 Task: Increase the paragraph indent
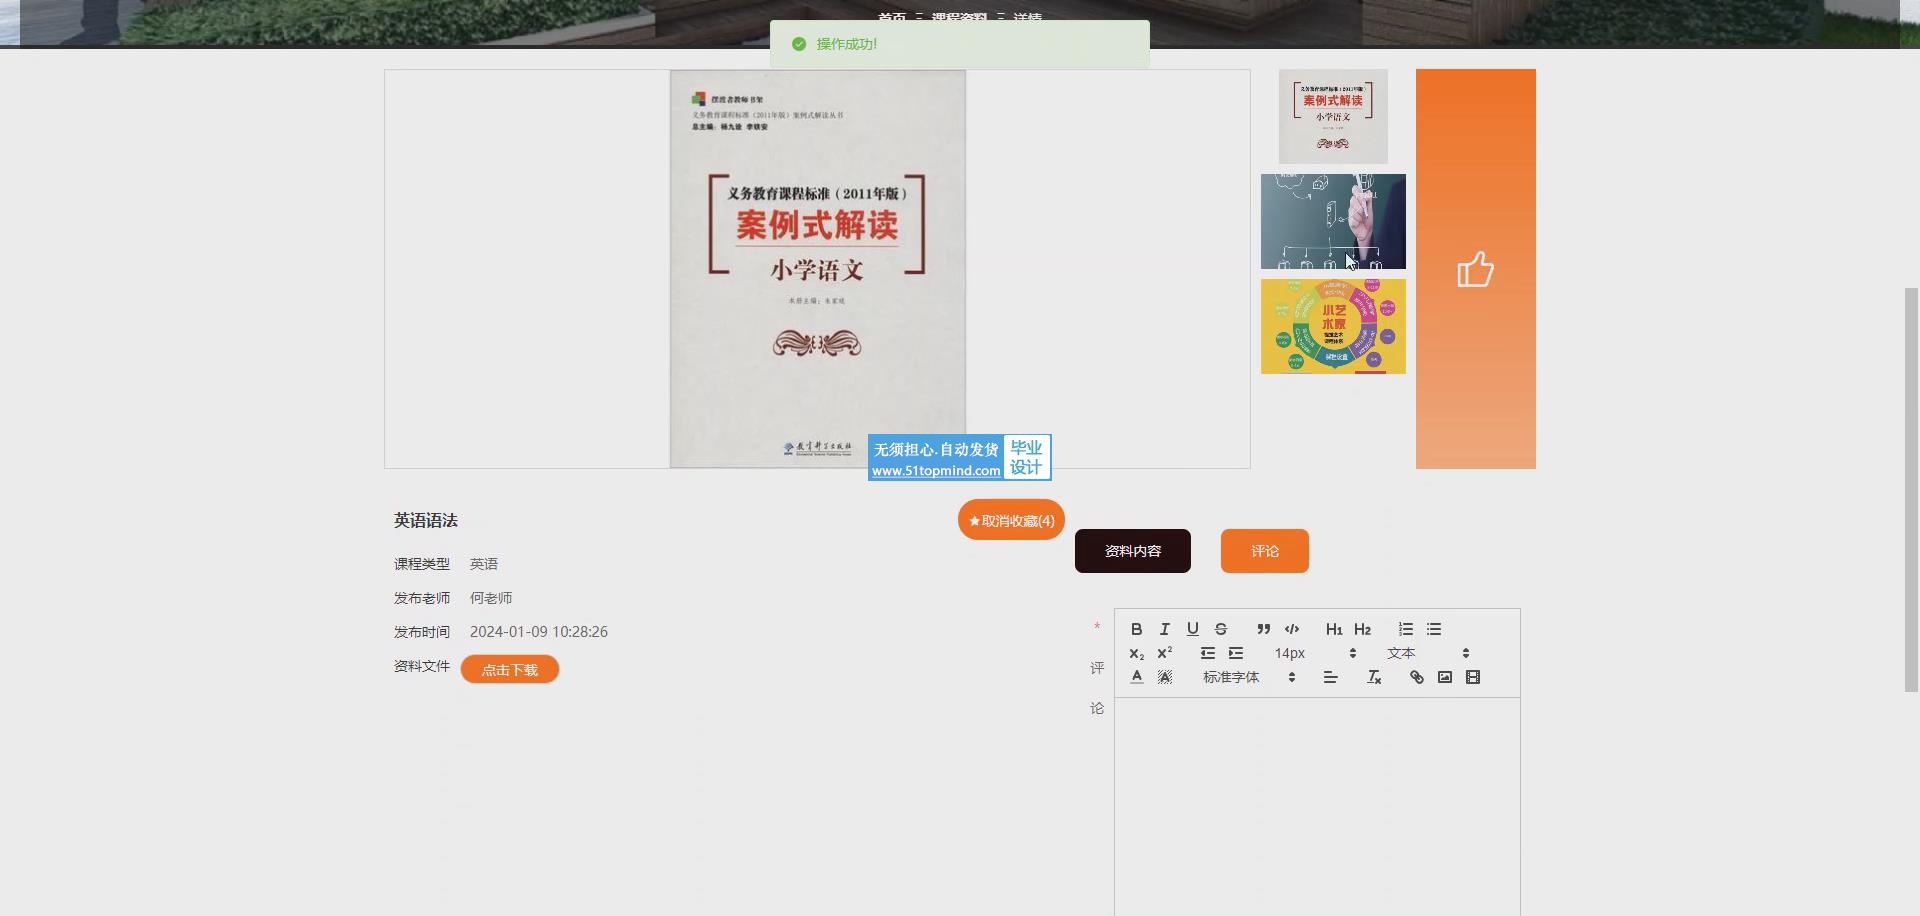(x=1235, y=653)
